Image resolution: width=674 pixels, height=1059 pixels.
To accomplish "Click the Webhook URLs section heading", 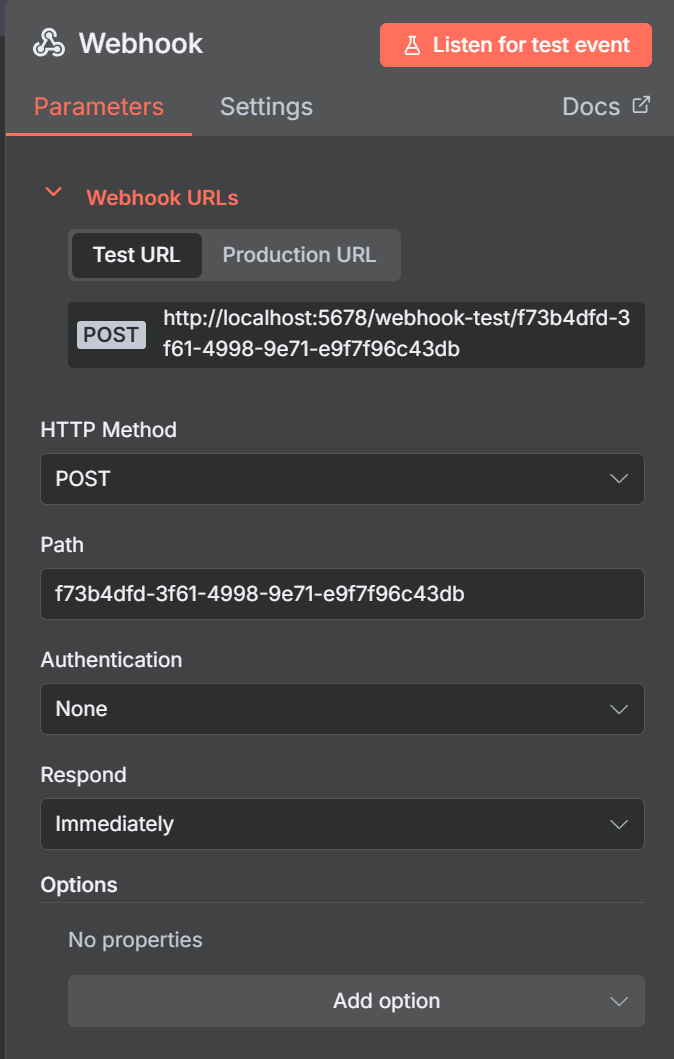I will (162, 198).
